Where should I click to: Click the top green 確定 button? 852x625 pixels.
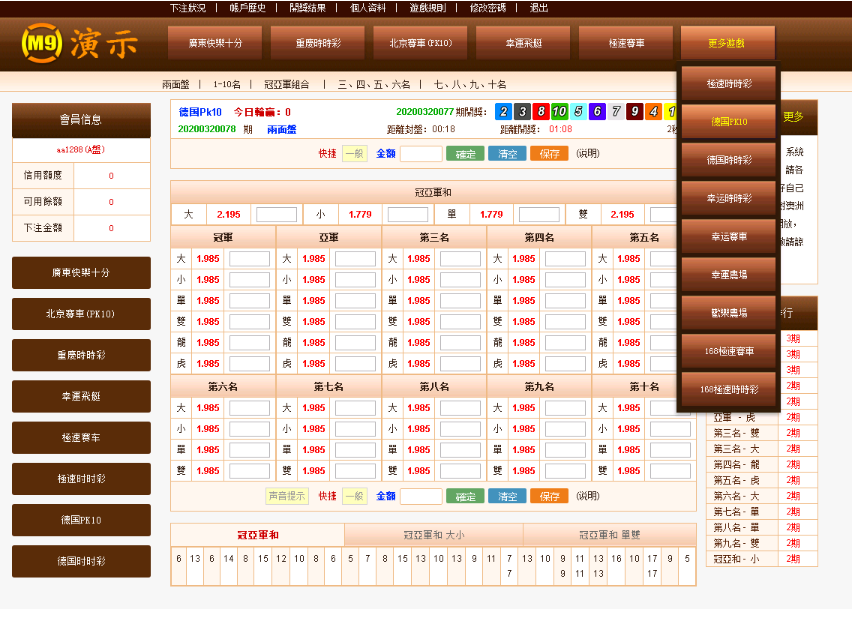pyautogui.click(x=465, y=154)
